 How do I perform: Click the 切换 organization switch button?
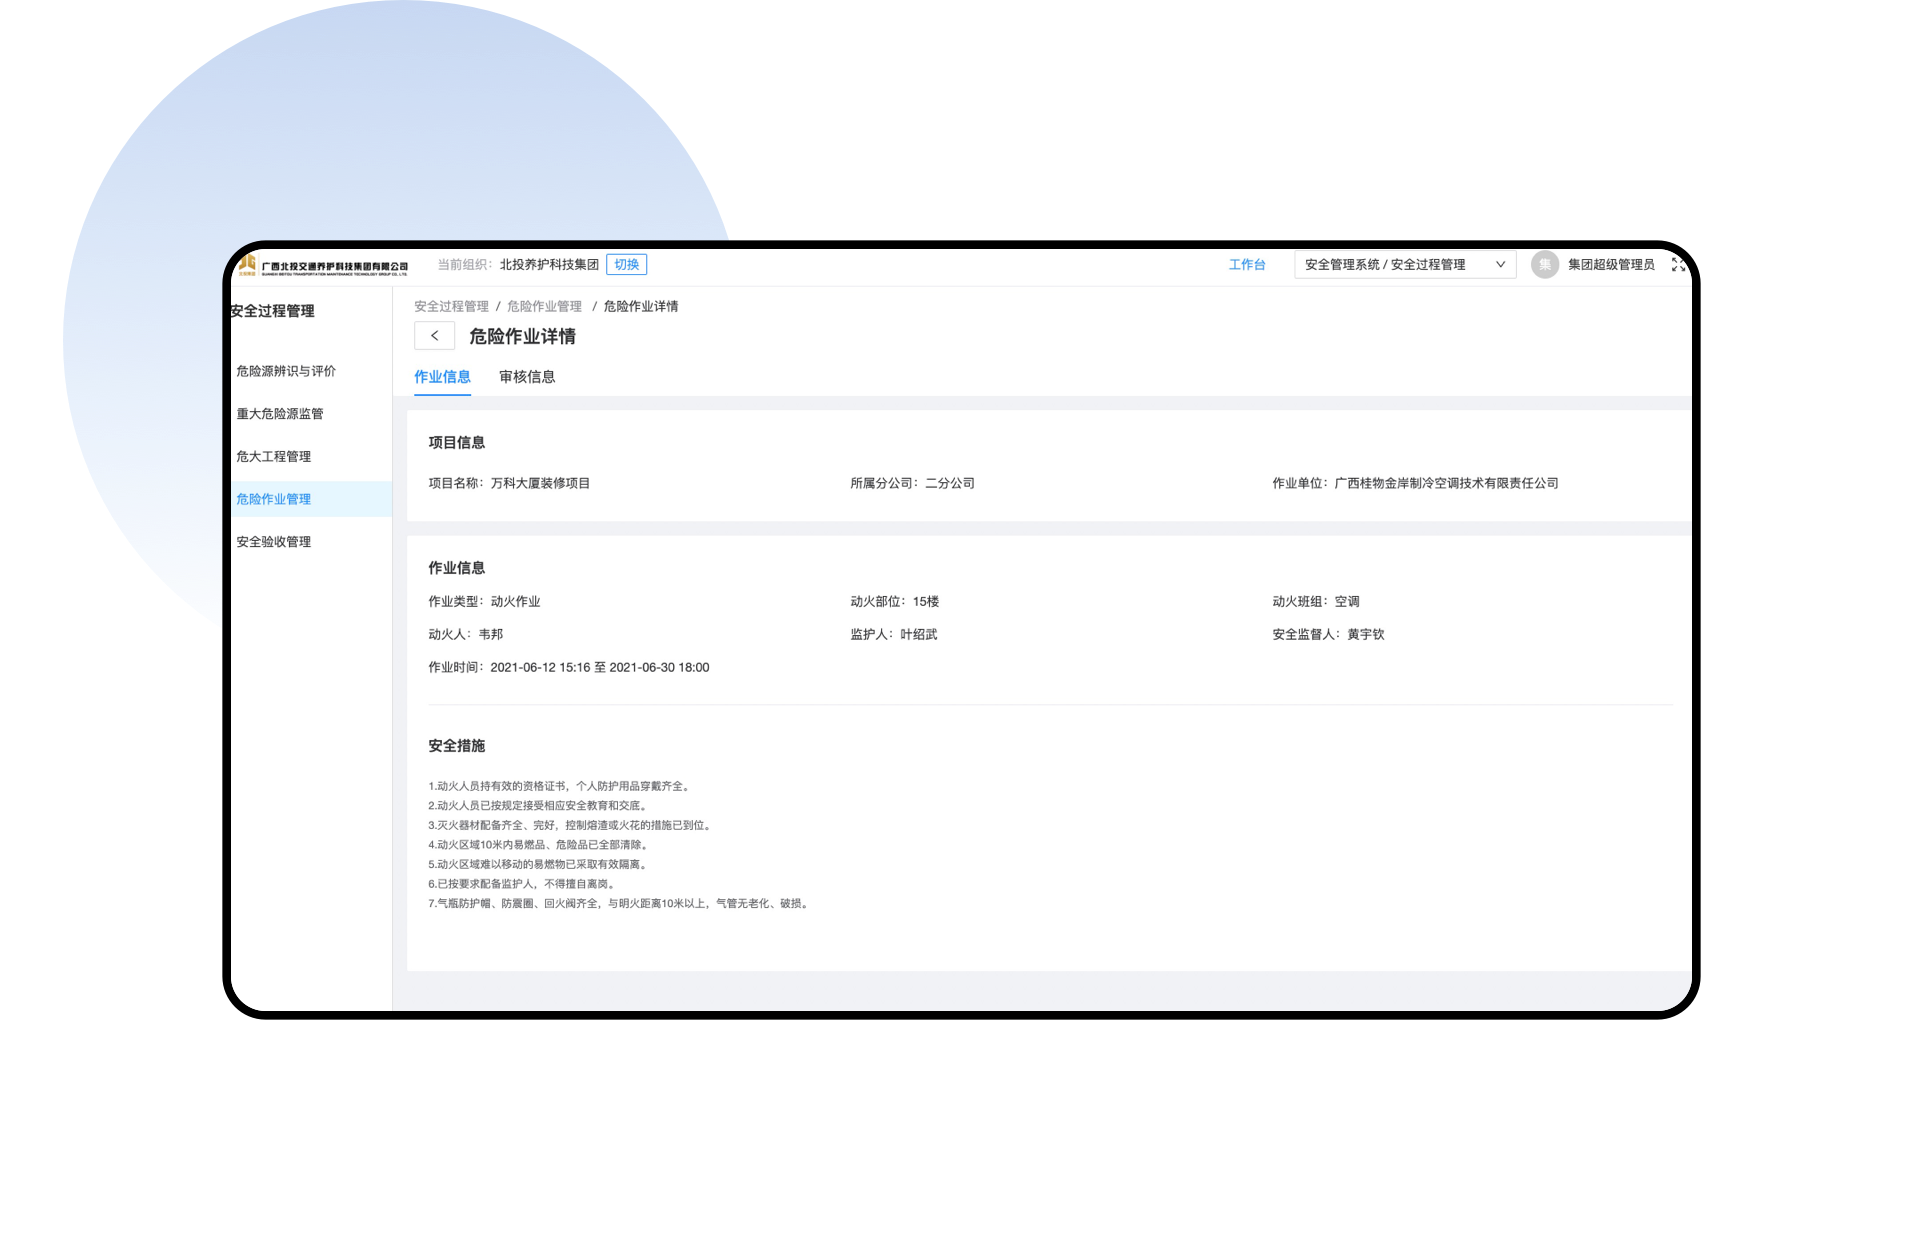click(x=626, y=265)
